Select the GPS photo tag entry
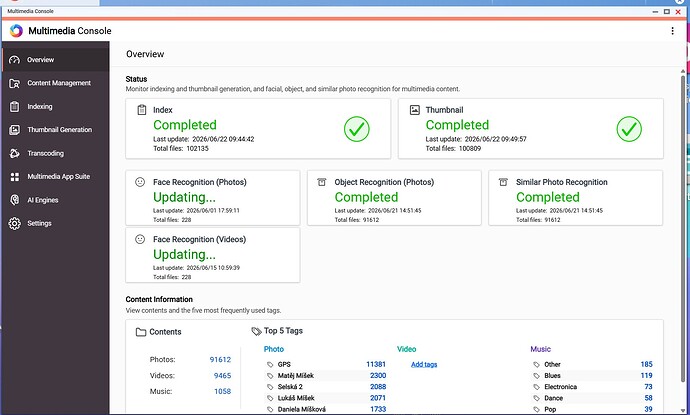 click(x=326, y=364)
